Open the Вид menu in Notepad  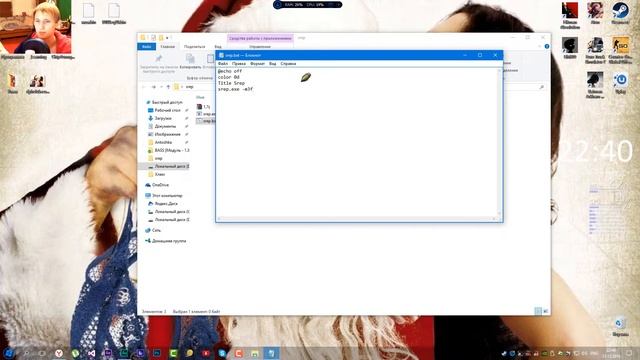272,64
